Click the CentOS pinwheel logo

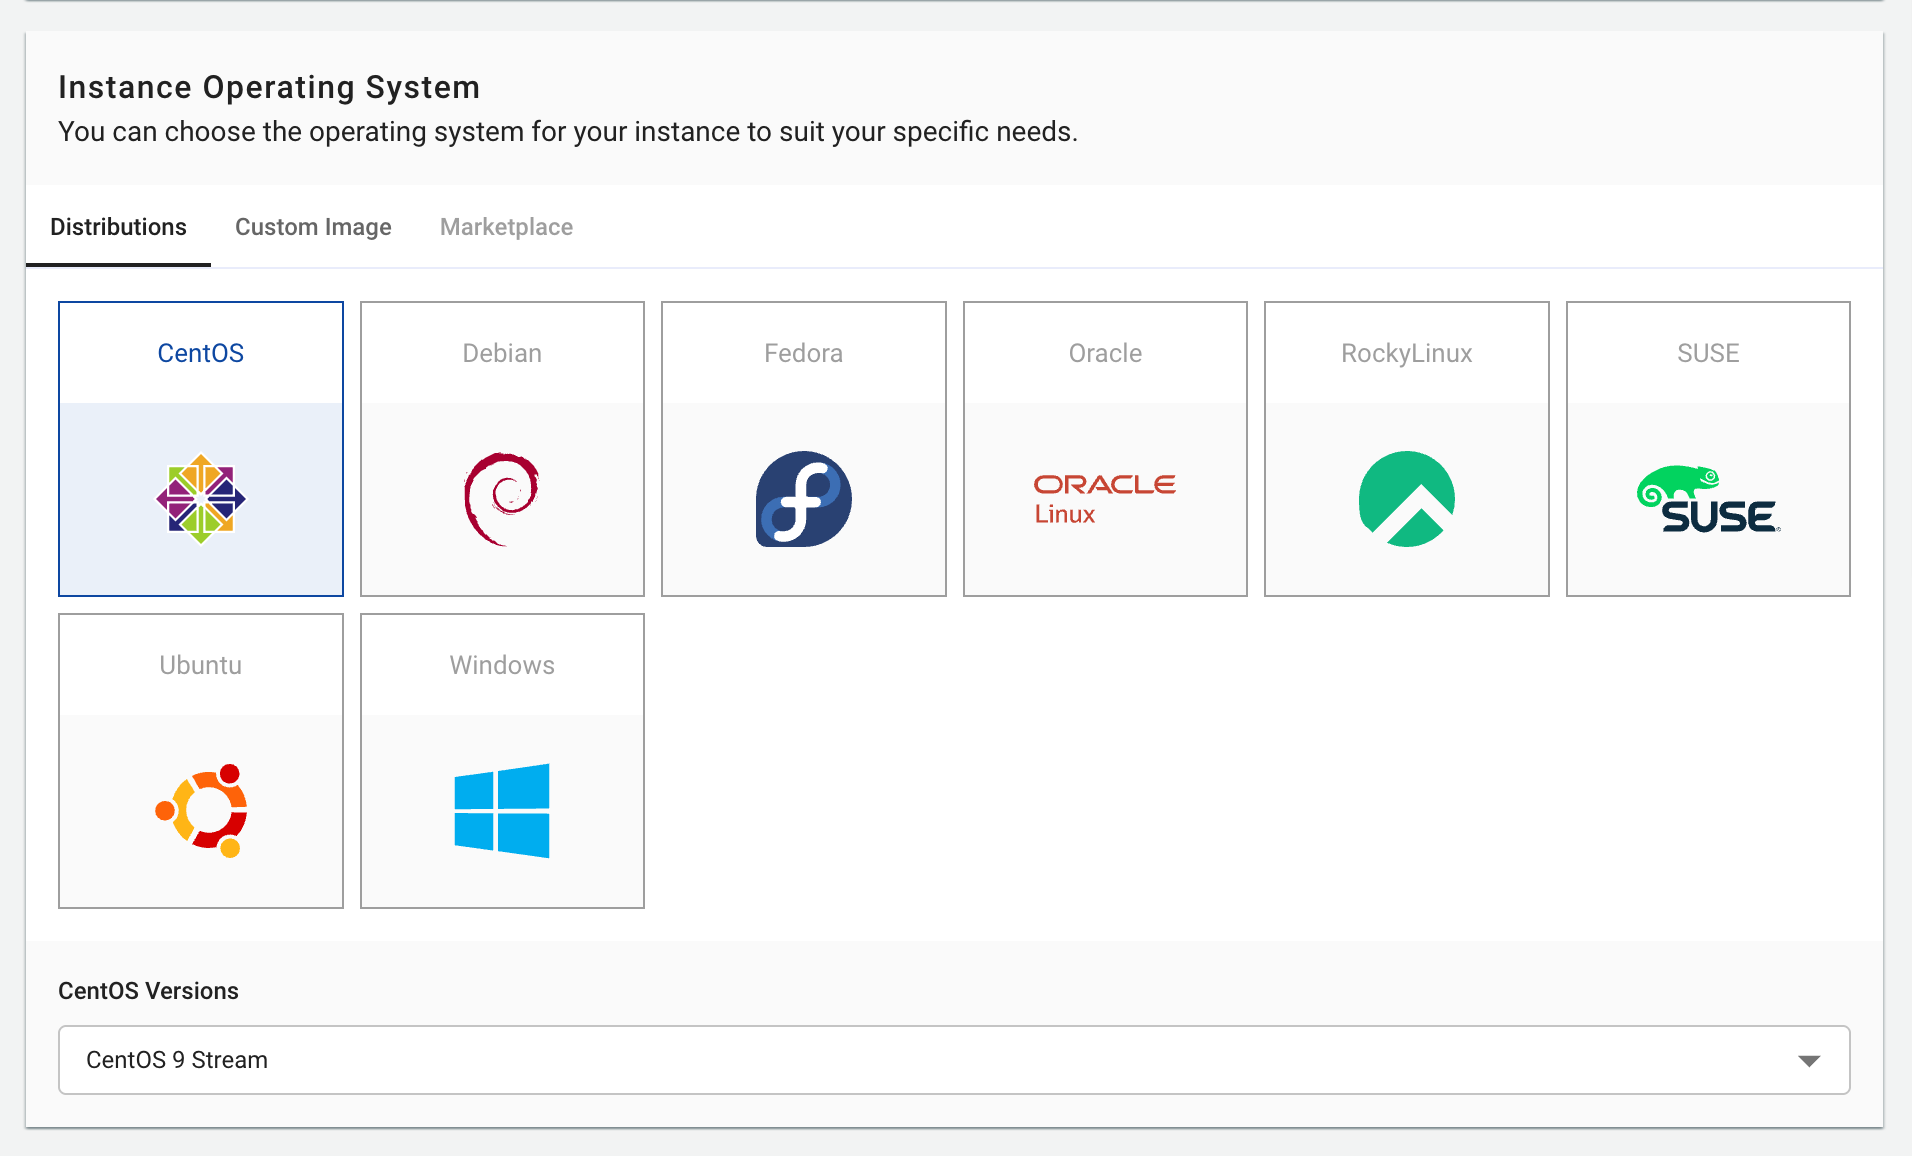201,499
